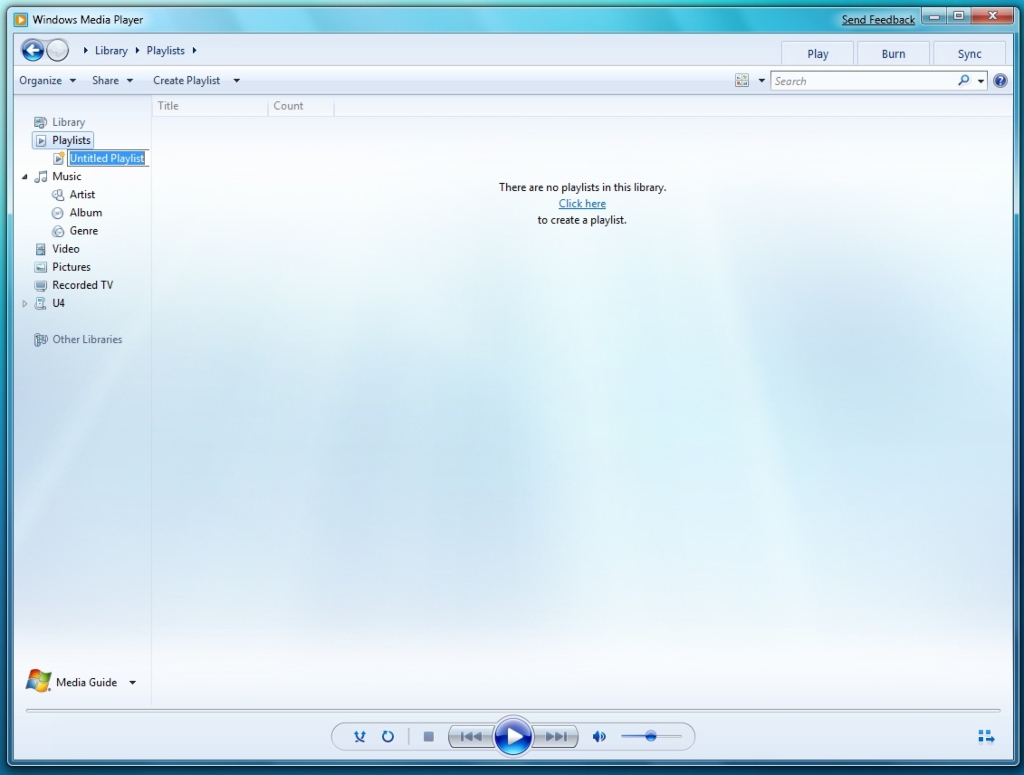Click the Create Playlist button
Image resolution: width=1024 pixels, height=775 pixels.
pos(187,80)
